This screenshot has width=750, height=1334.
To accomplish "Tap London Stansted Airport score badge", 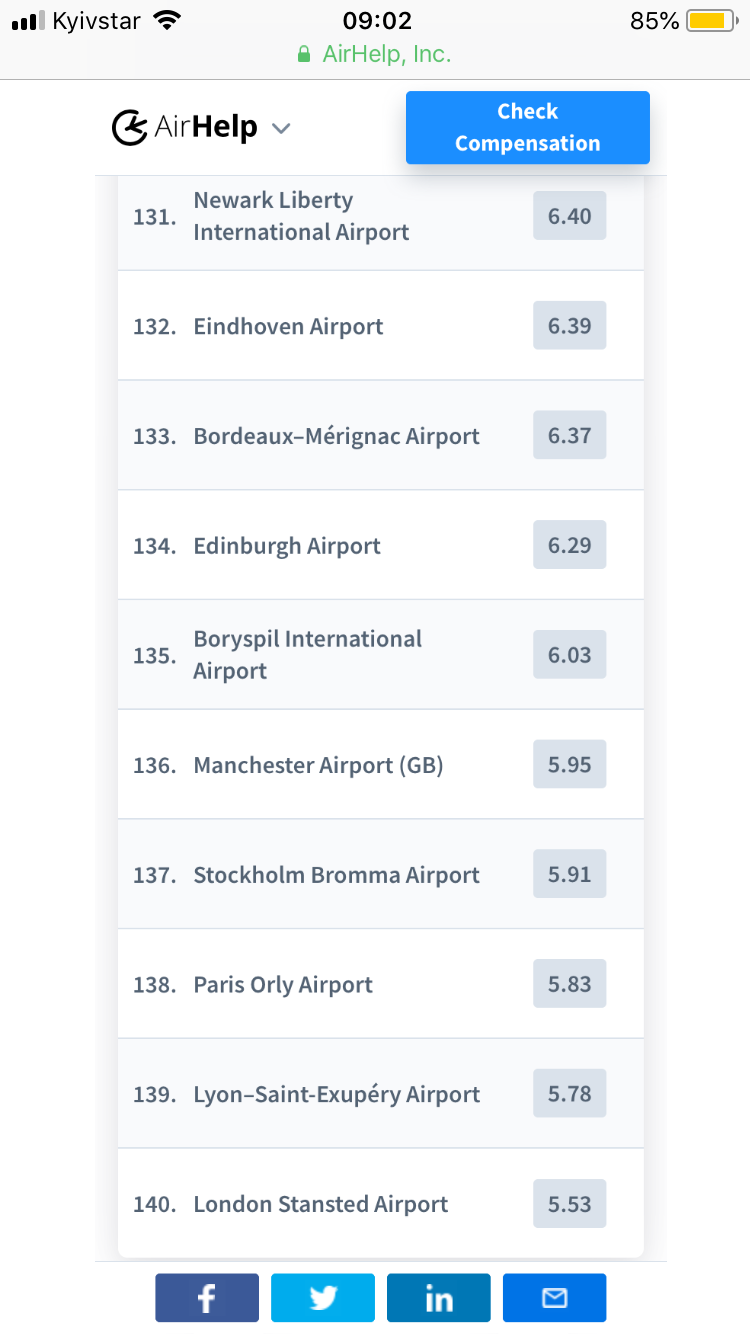I will click(x=569, y=1204).
